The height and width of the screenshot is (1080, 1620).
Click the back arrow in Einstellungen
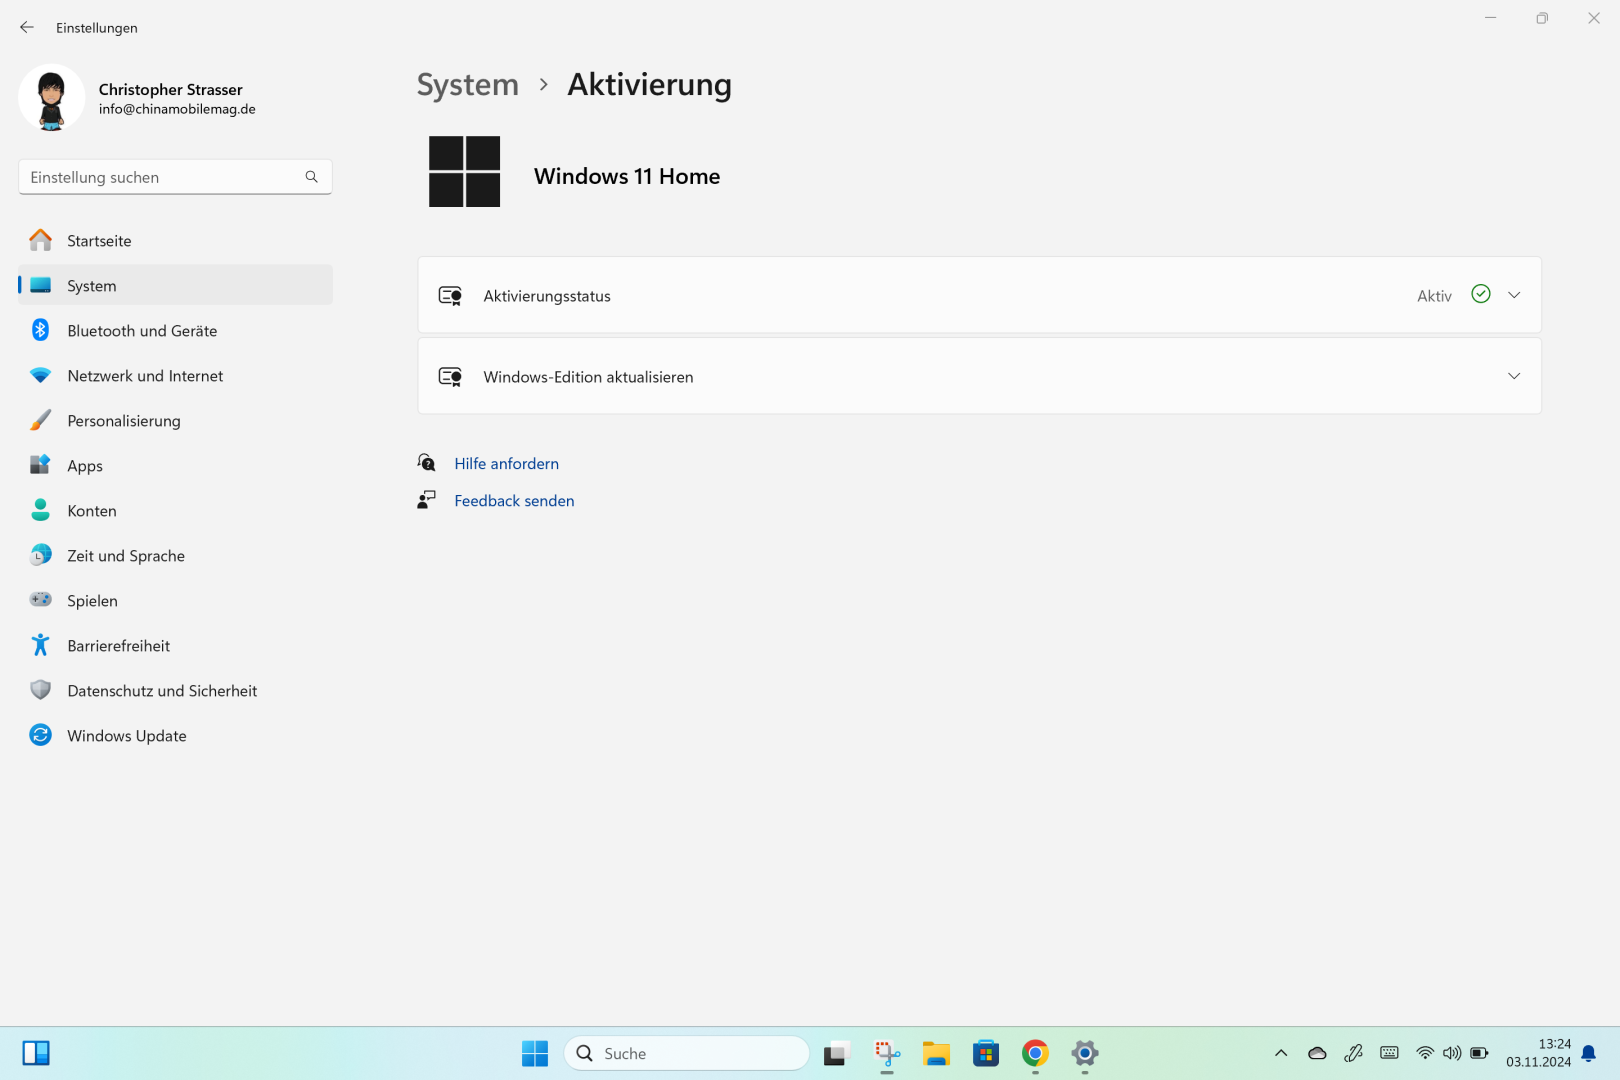pos(27,28)
